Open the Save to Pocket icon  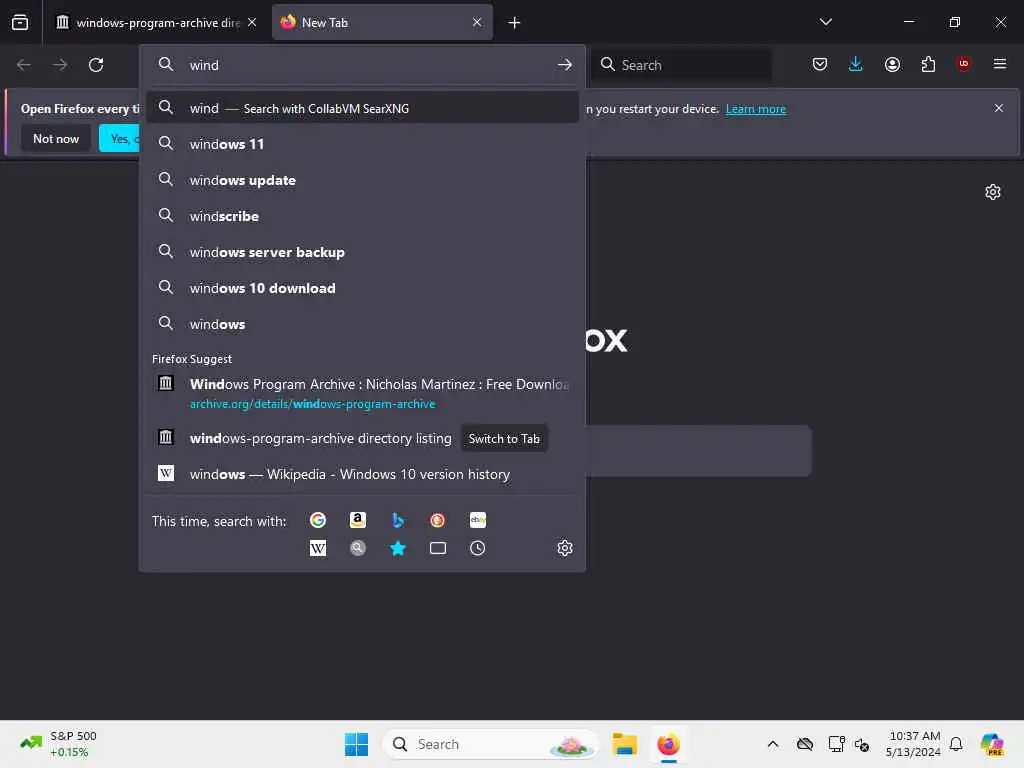(820, 64)
